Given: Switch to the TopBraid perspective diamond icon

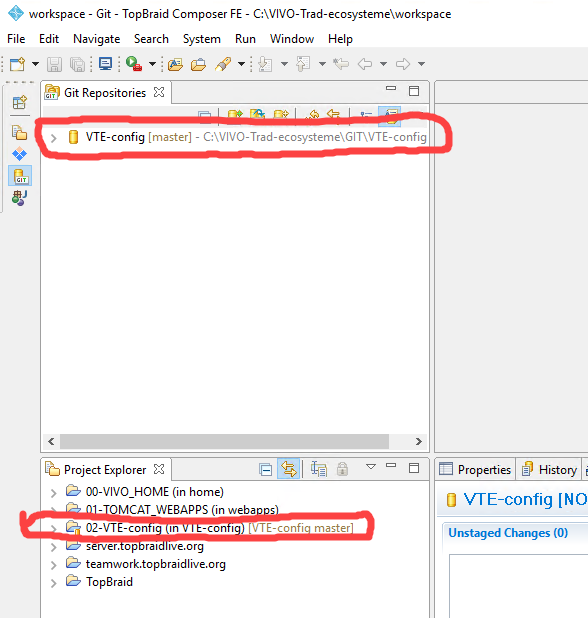Looking at the screenshot, I should [19, 154].
